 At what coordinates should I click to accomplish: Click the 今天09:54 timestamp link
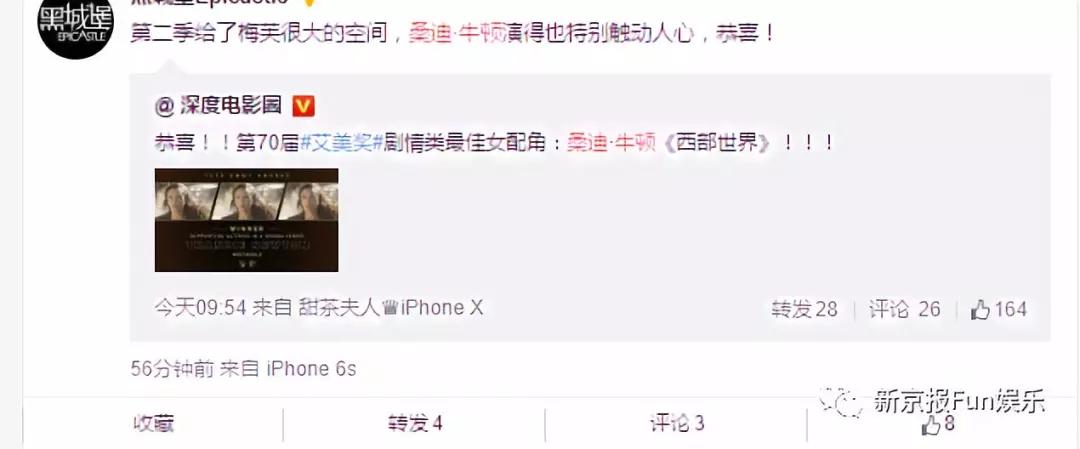(x=200, y=308)
